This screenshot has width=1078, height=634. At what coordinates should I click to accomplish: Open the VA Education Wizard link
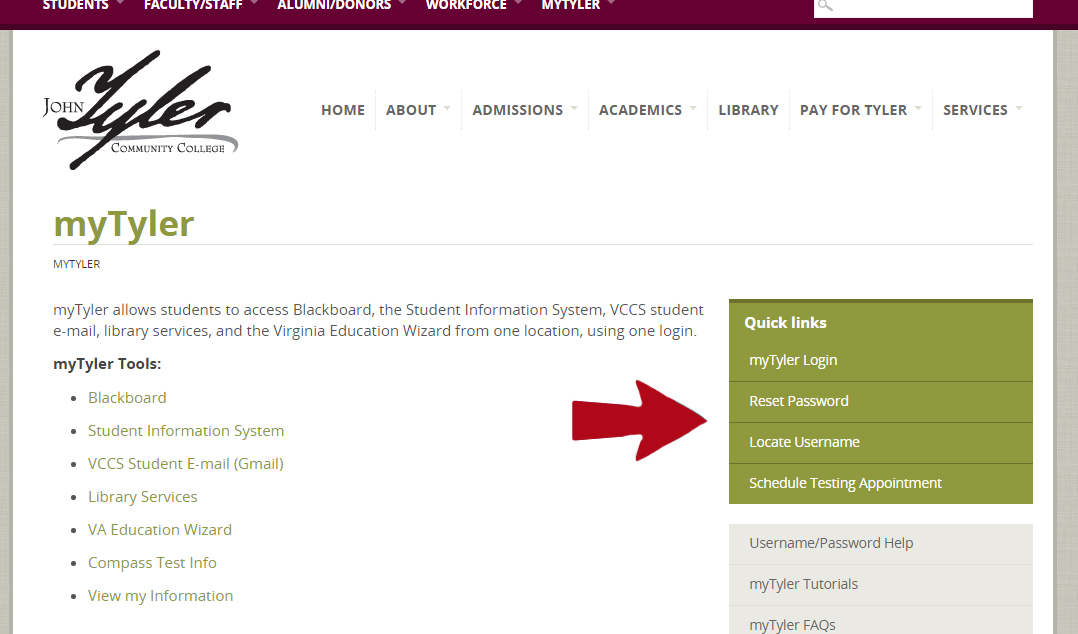160,529
